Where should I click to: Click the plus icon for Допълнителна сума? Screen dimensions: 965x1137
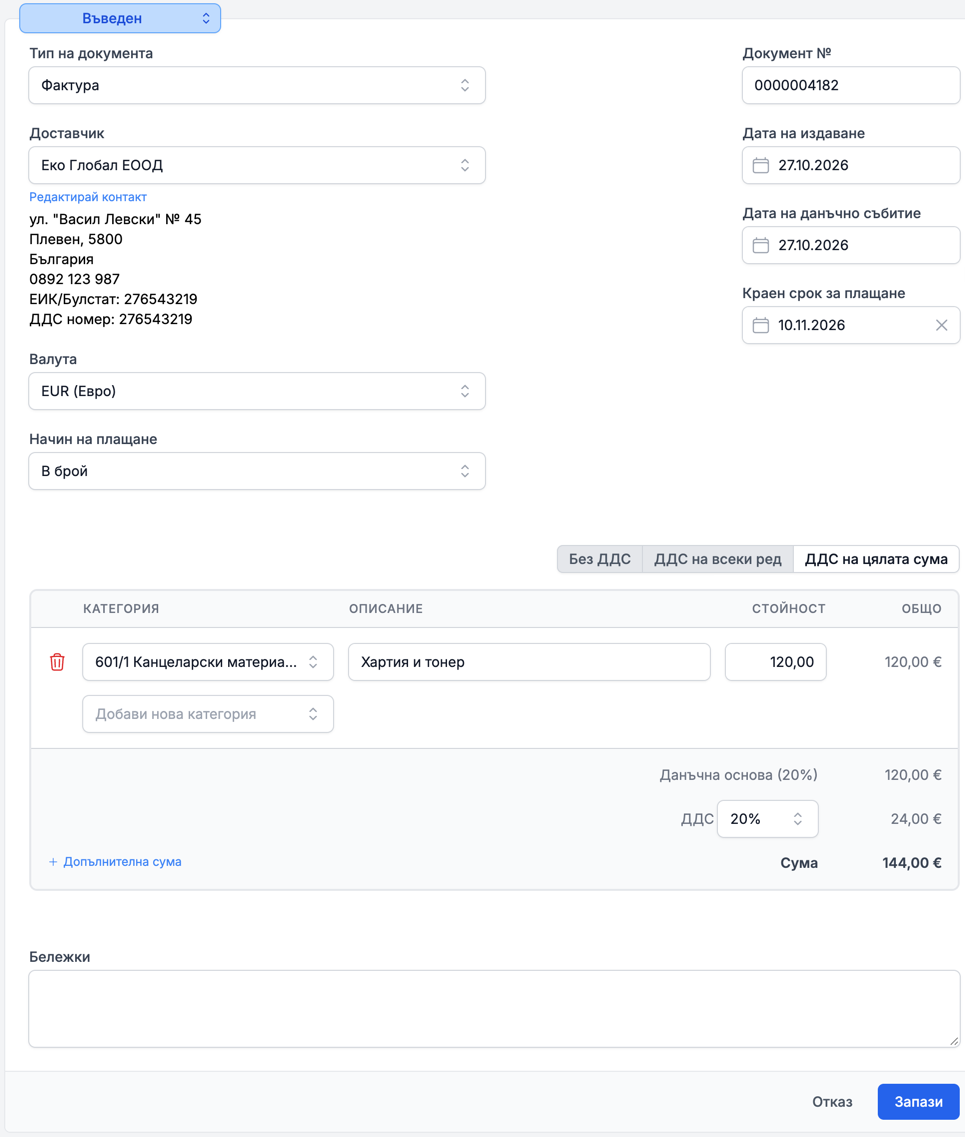53,861
